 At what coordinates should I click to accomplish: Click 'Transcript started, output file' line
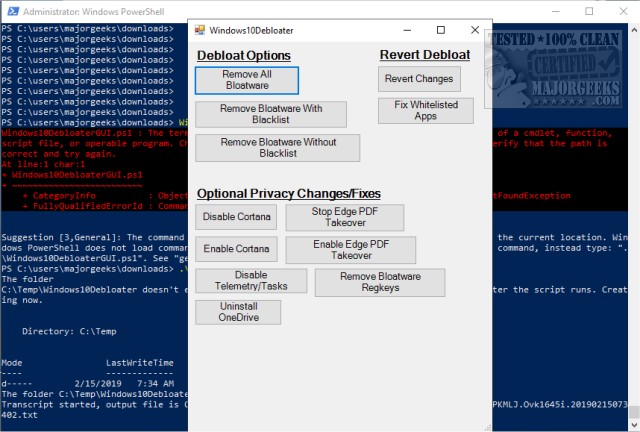[95, 405]
